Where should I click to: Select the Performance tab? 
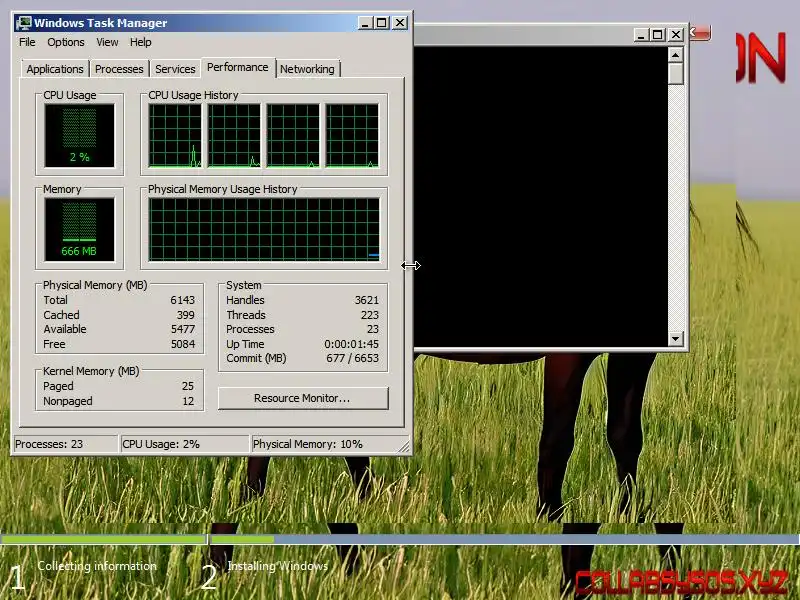(238, 67)
